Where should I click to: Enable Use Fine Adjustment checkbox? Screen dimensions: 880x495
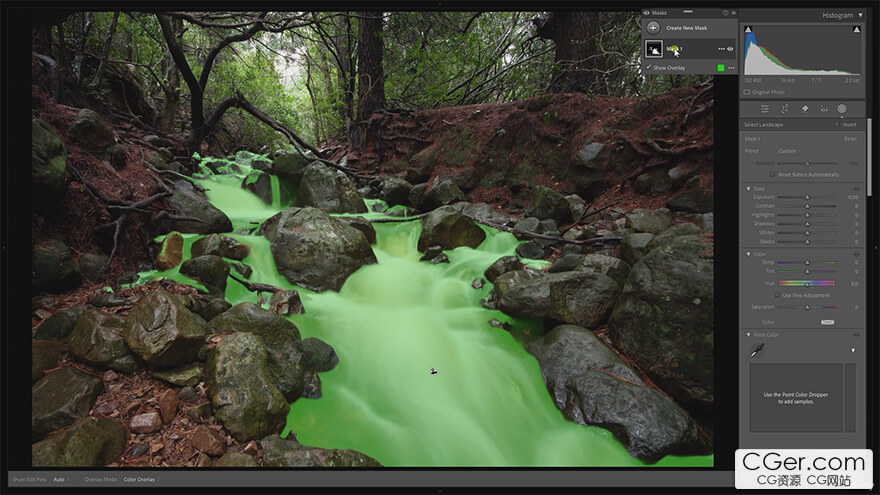click(777, 295)
